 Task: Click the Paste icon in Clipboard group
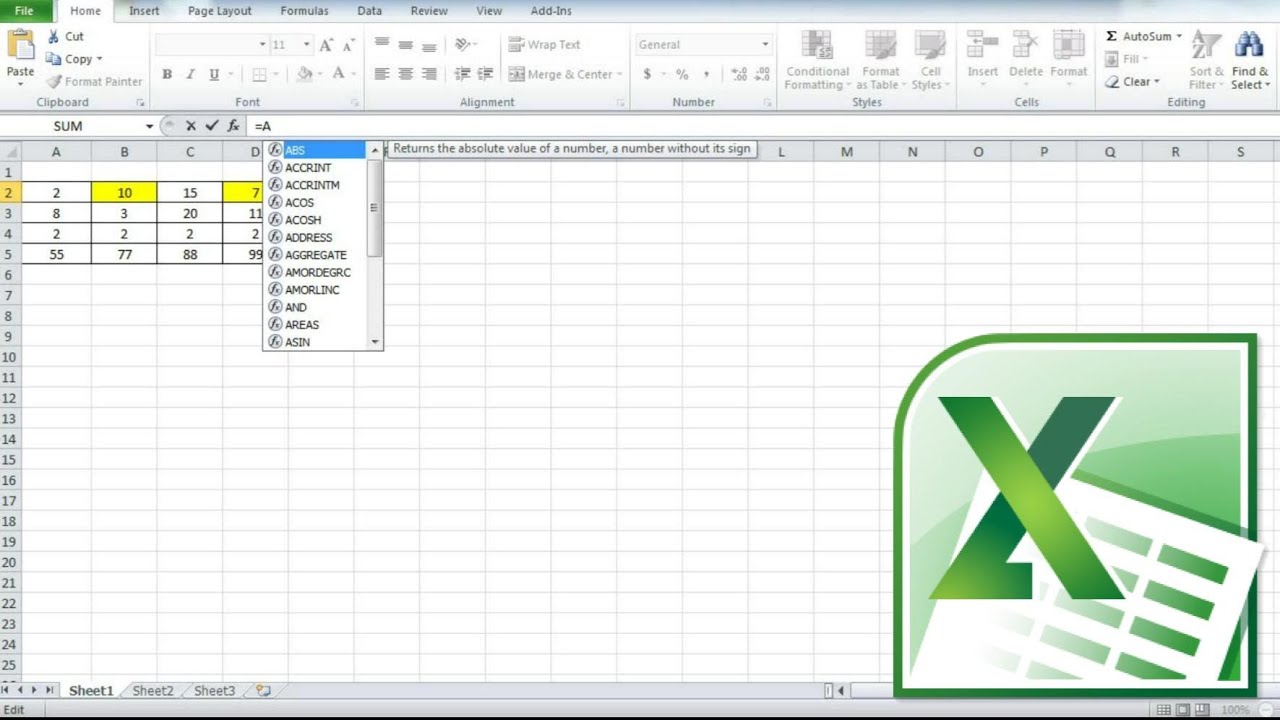(x=20, y=45)
